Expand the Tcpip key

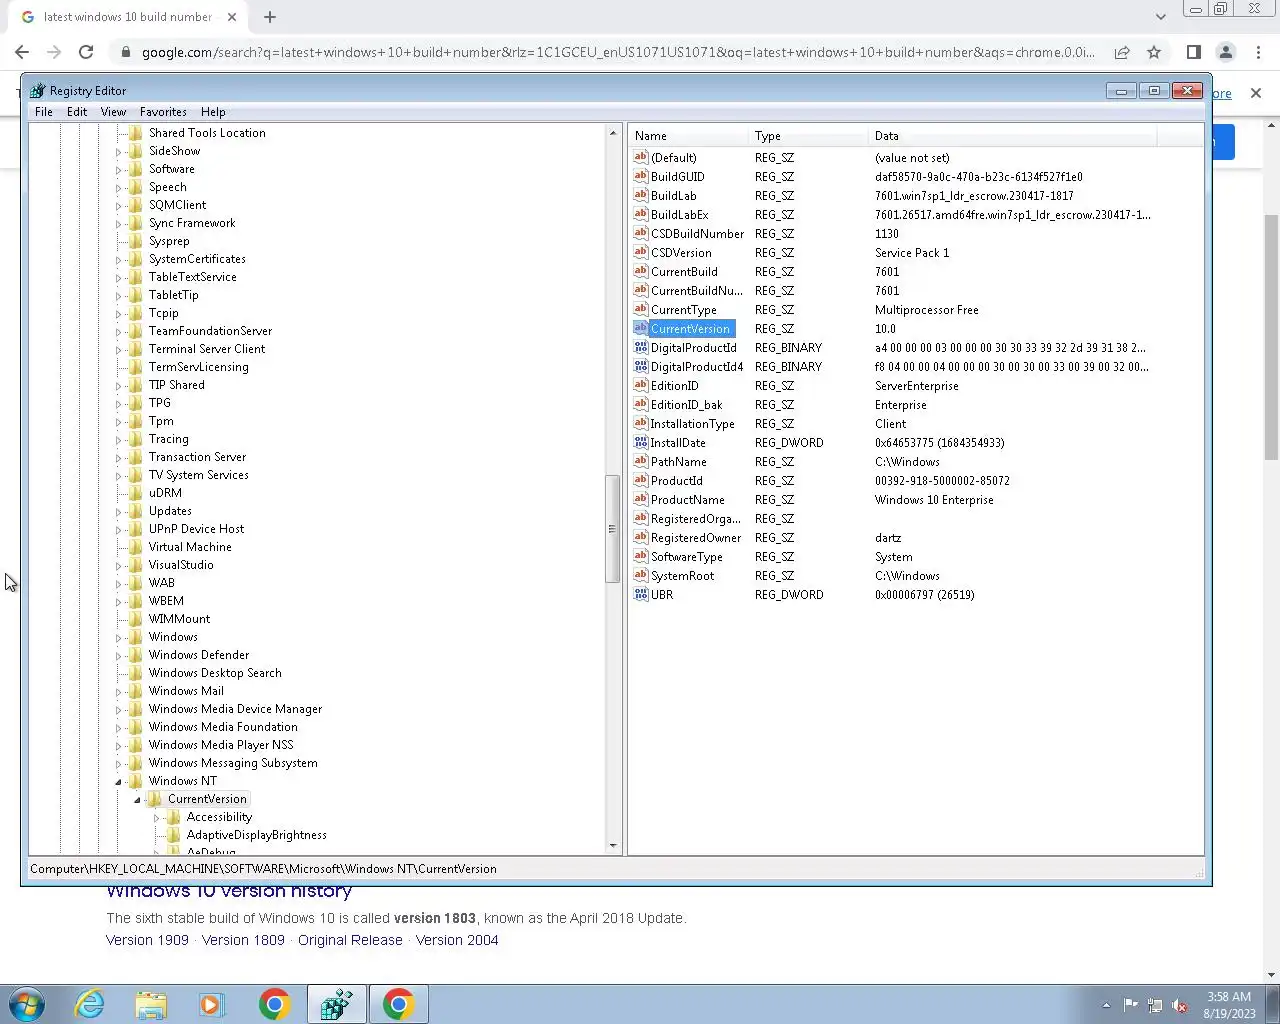118,314
